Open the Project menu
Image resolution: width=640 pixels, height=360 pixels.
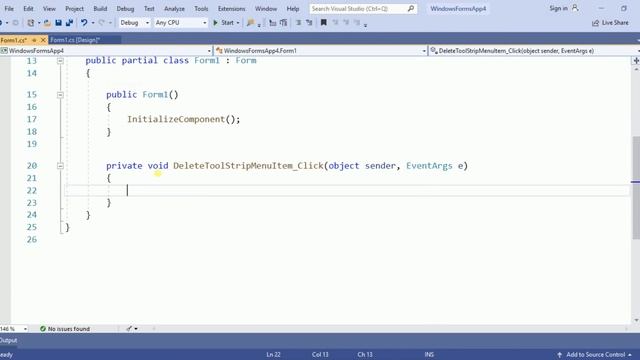74,8
